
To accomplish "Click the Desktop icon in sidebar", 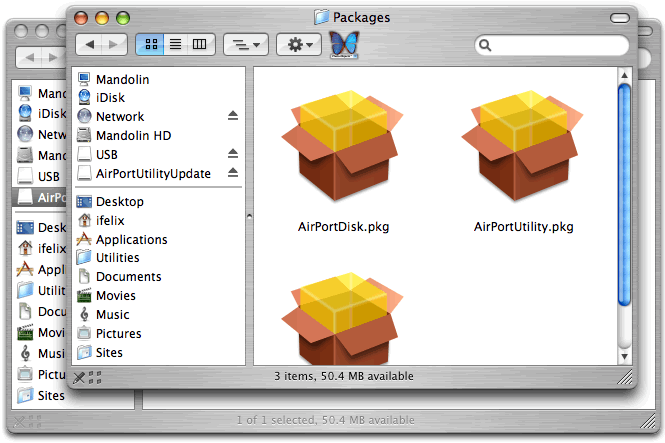I will tap(84, 201).
